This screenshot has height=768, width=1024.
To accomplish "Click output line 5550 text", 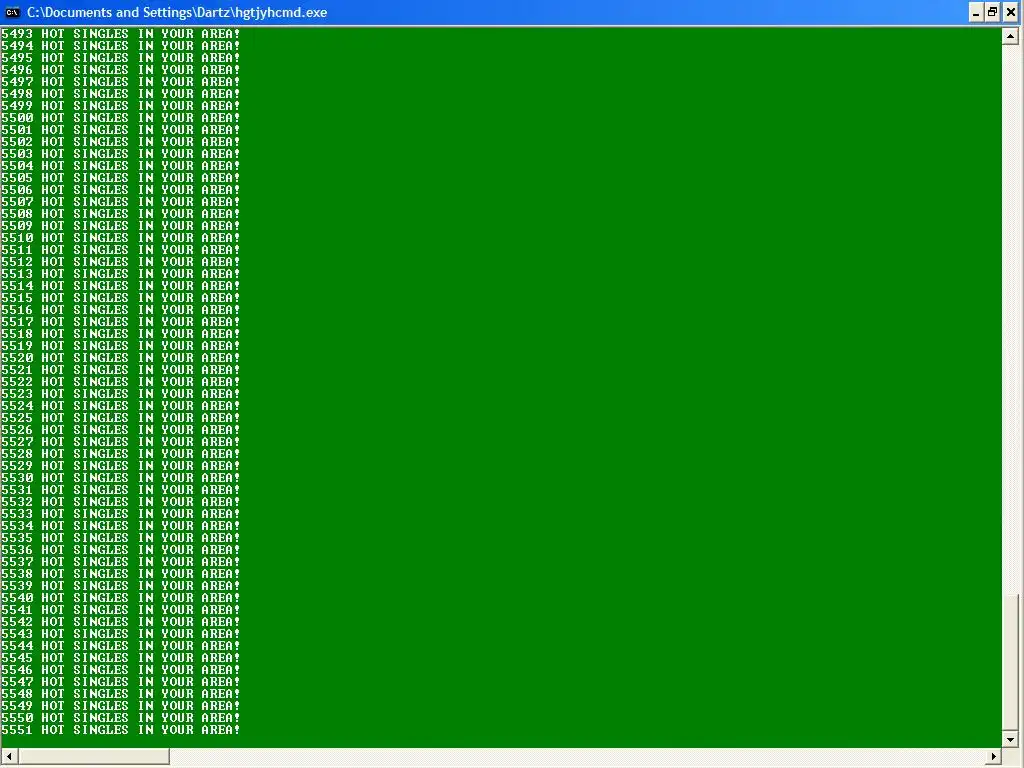I will point(120,718).
